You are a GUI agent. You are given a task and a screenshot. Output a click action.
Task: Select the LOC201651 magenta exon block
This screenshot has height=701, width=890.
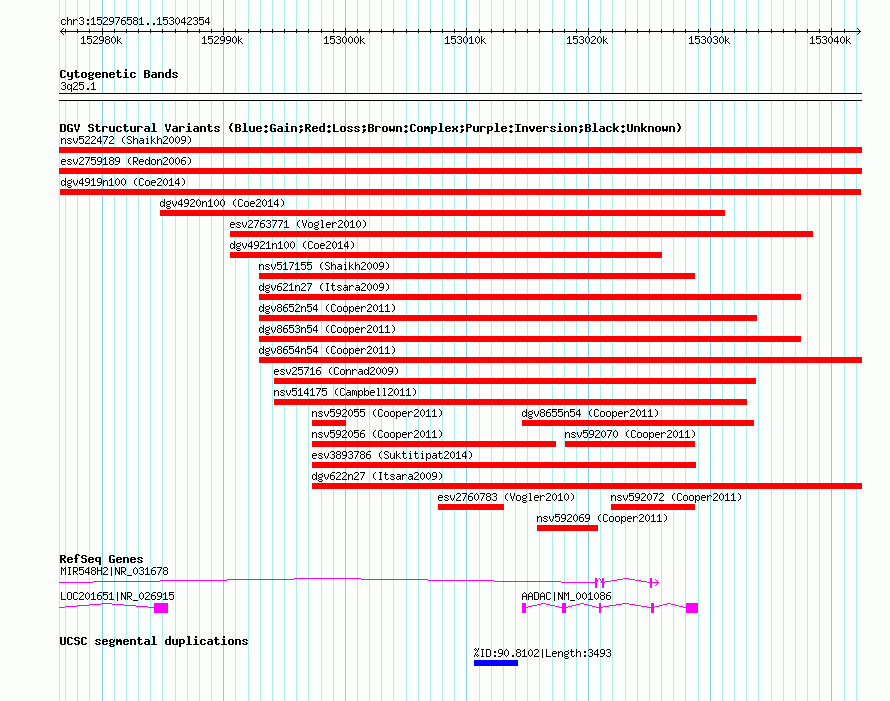pyautogui.click(x=161, y=608)
